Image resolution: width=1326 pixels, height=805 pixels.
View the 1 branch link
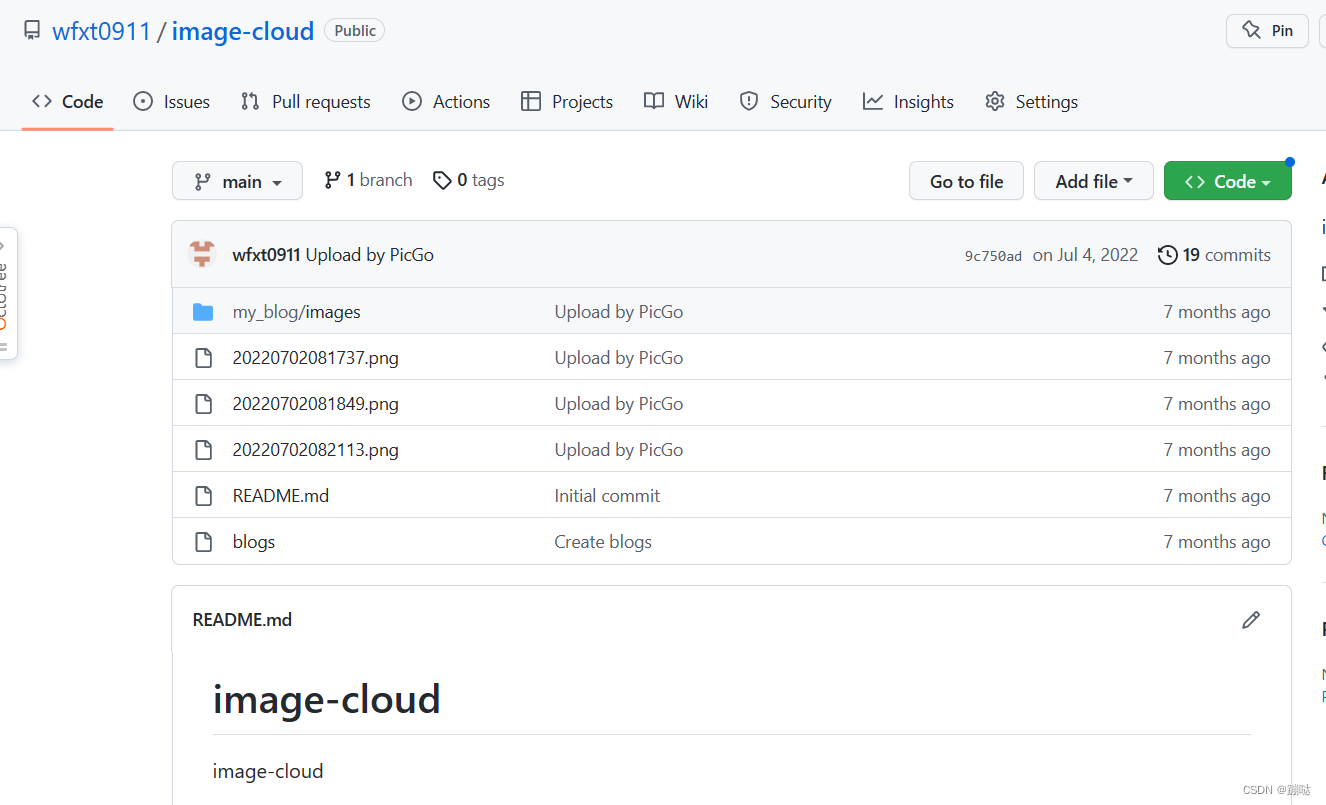pyautogui.click(x=368, y=180)
